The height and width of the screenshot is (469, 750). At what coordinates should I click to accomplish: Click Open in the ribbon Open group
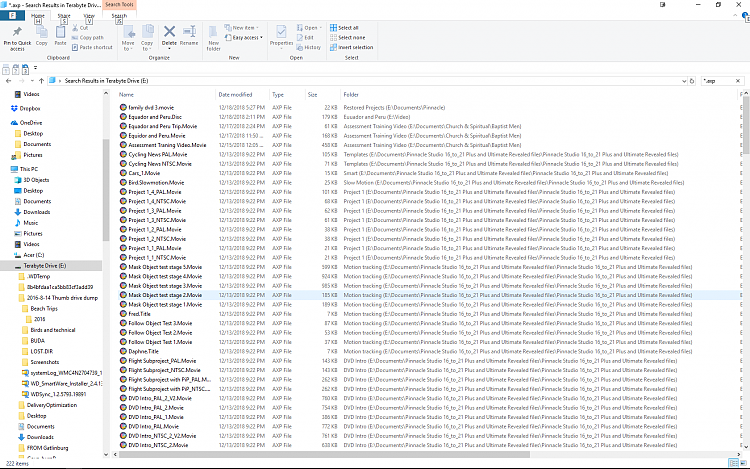pyautogui.click(x=309, y=28)
